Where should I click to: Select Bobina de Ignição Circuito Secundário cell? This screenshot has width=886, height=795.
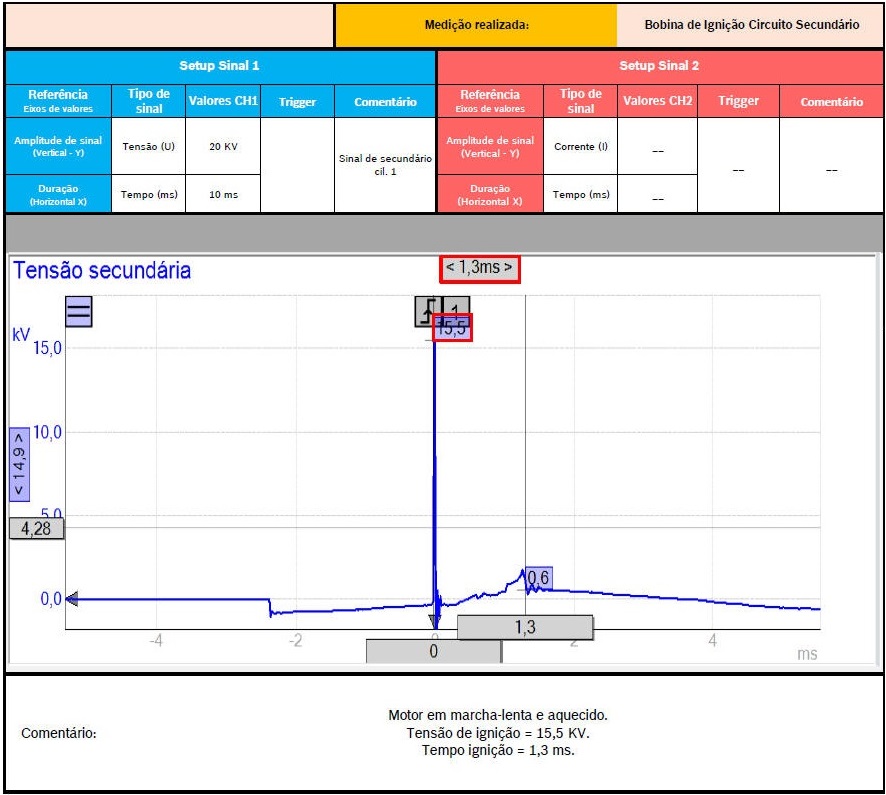(x=751, y=25)
